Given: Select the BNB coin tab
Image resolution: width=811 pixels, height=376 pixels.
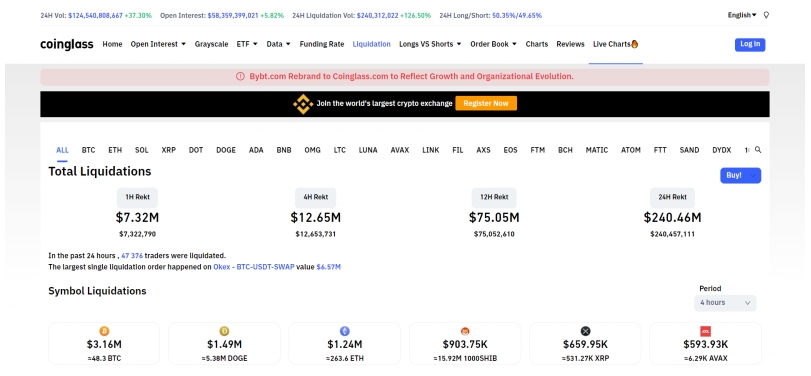Looking at the screenshot, I should 284,150.
